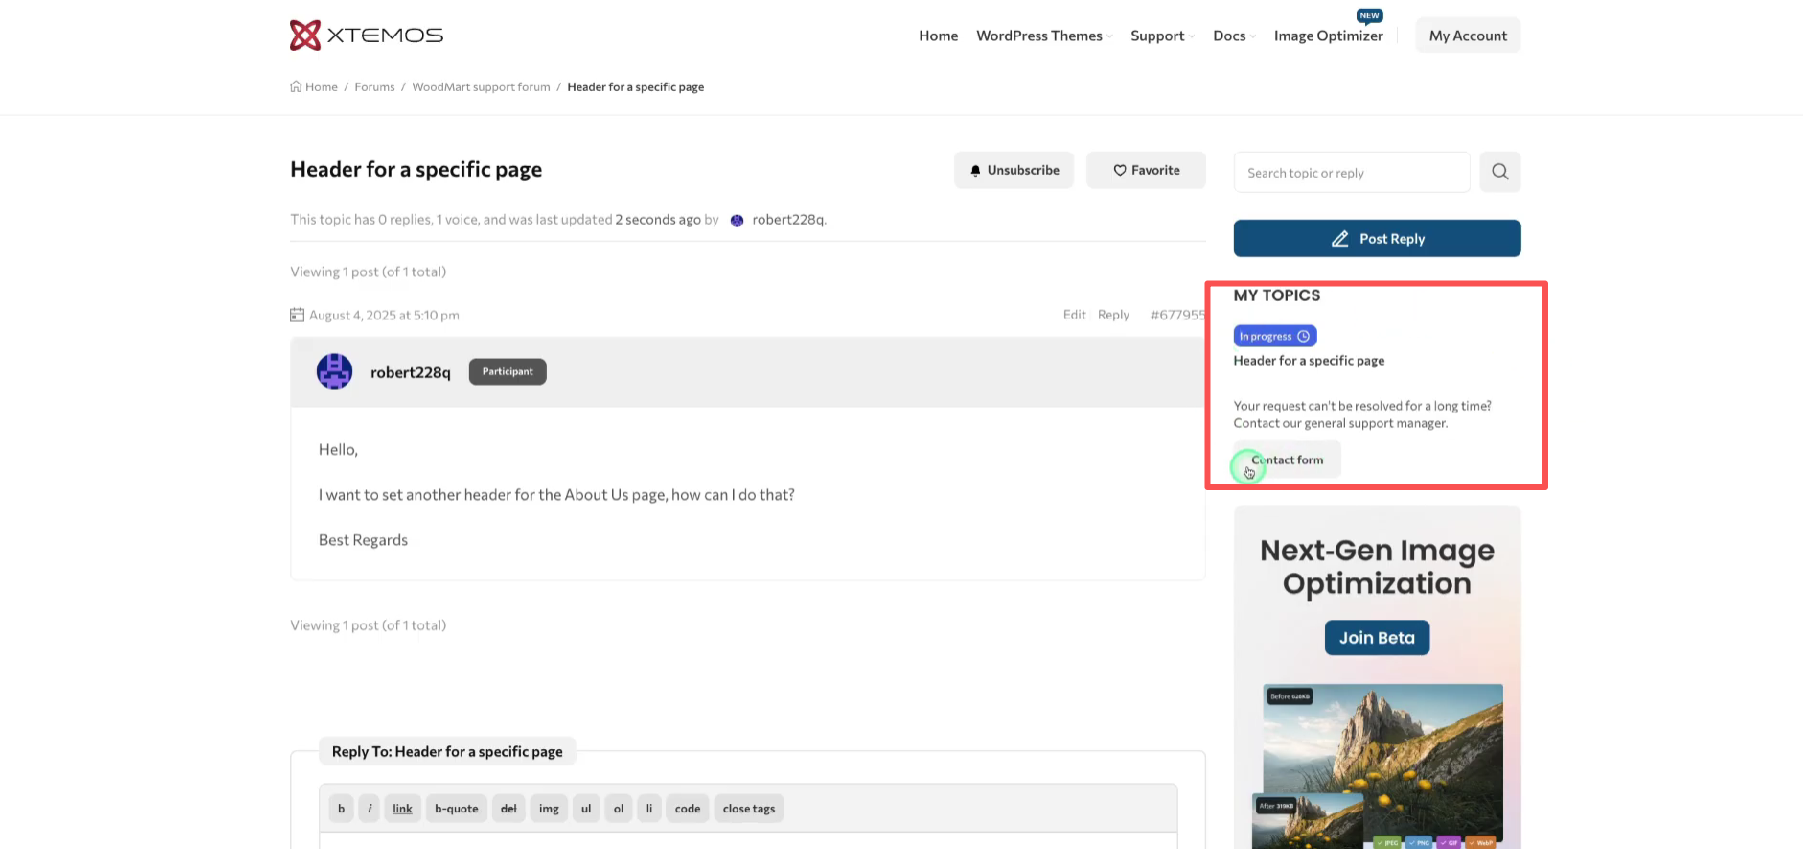Click the Xtemos logo icon
Viewport: 1803px width, 849px height.
click(305, 35)
